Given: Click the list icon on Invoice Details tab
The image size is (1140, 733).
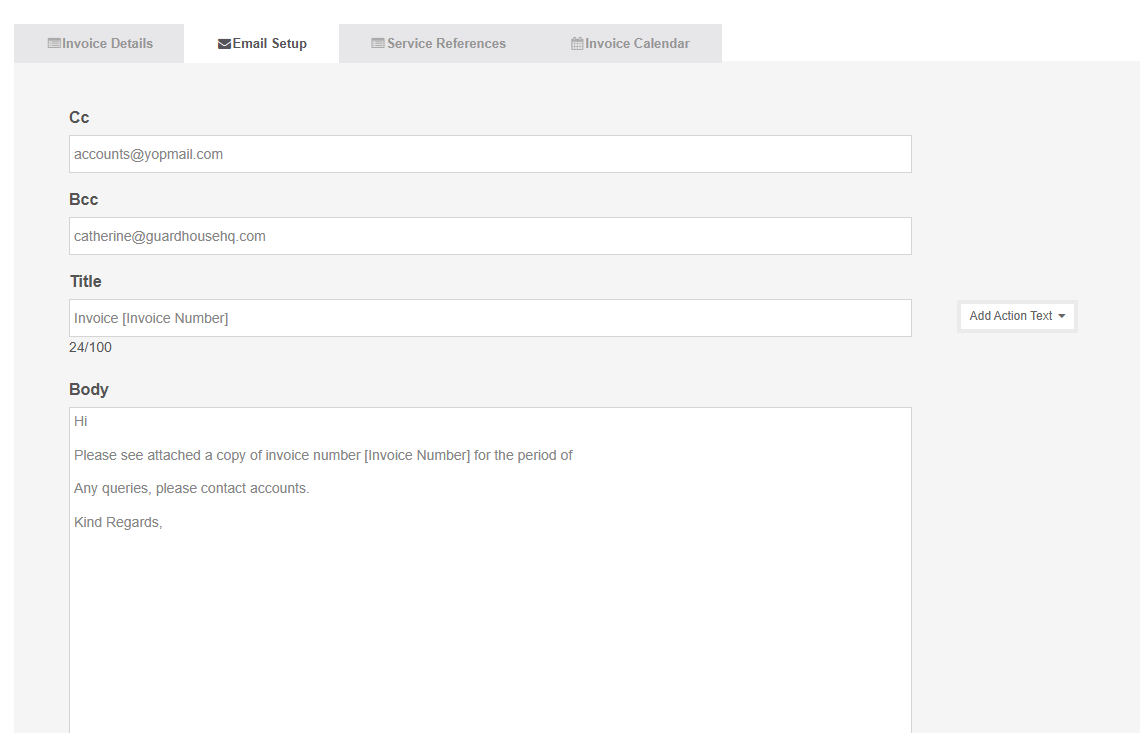Looking at the screenshot, I should [x=54, y=44].
